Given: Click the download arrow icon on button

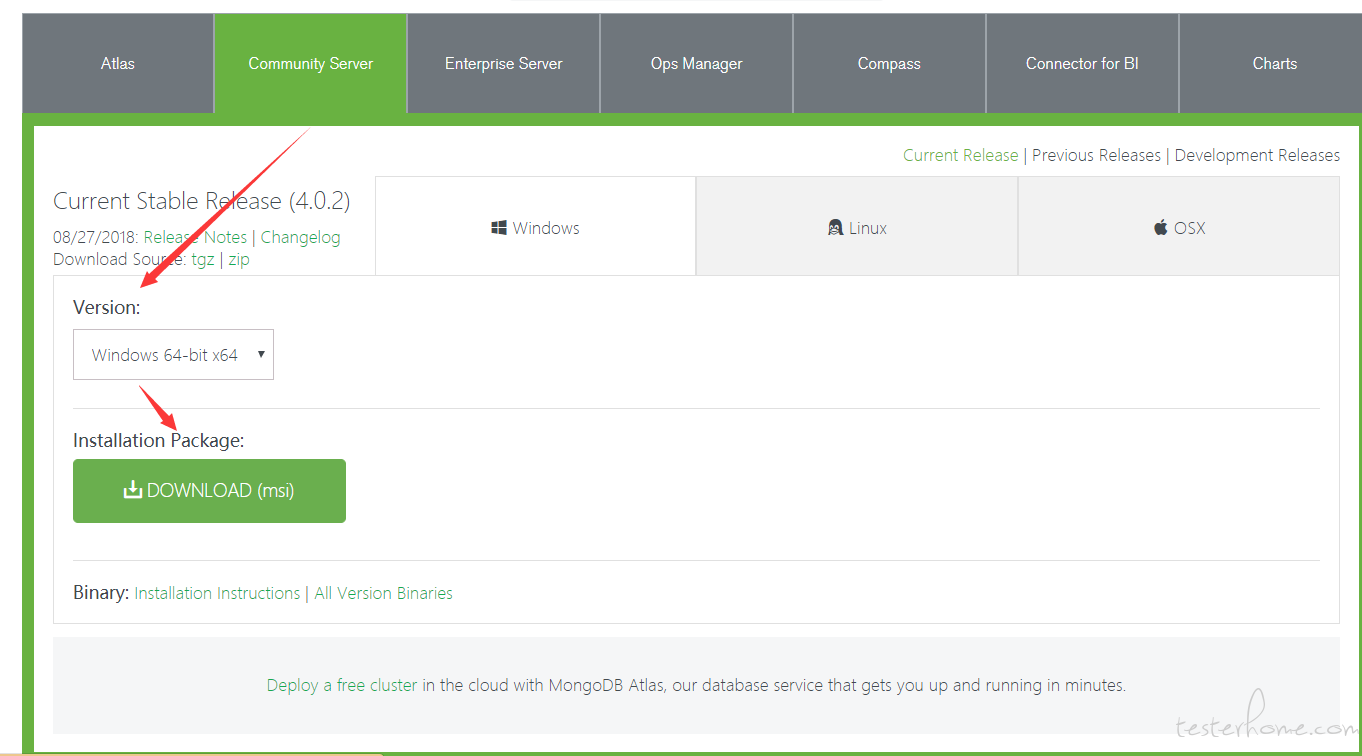Looking at the screenshot, I should pos(132,489).
